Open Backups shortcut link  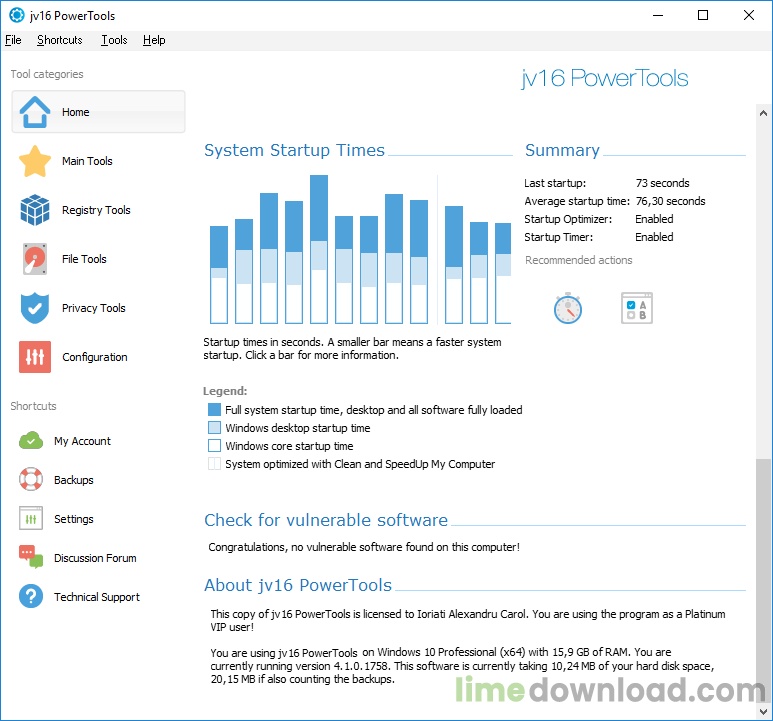74,480
